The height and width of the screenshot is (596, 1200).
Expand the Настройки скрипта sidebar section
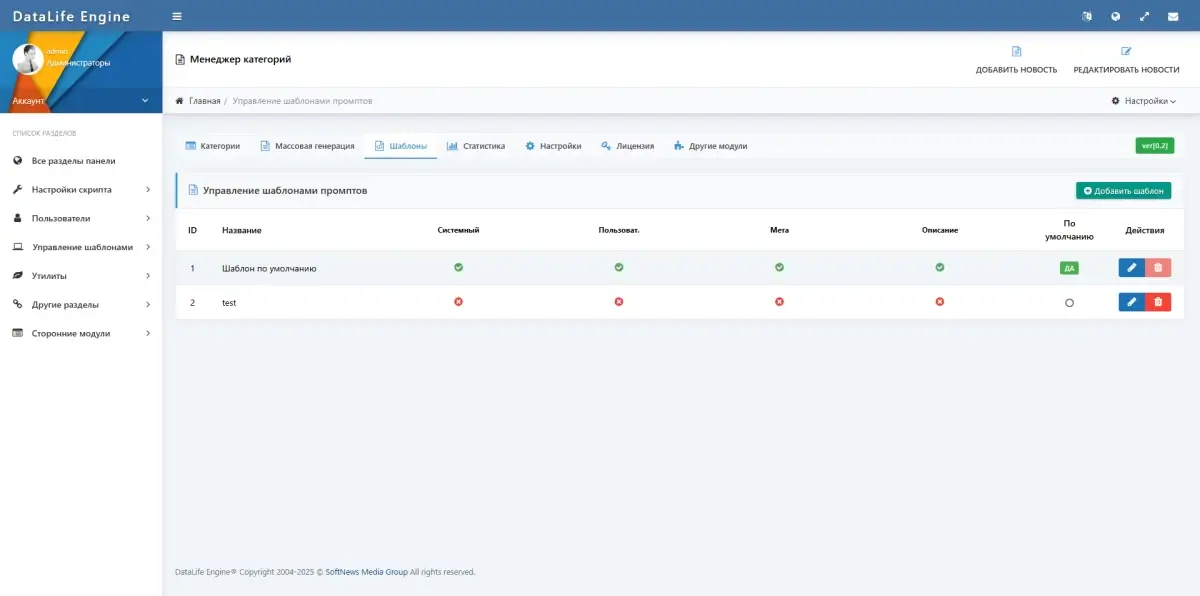pyautogui.click(x=81, y=189)
